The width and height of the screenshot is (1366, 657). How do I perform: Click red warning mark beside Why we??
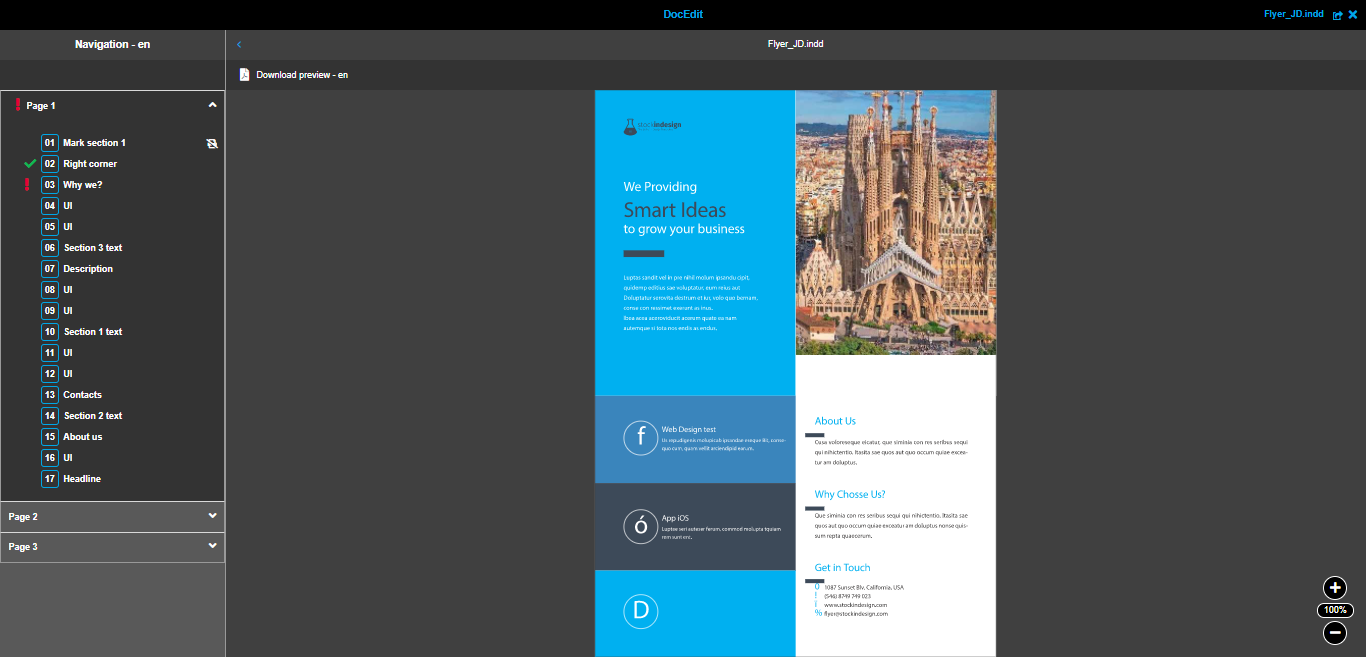(27, 184)
